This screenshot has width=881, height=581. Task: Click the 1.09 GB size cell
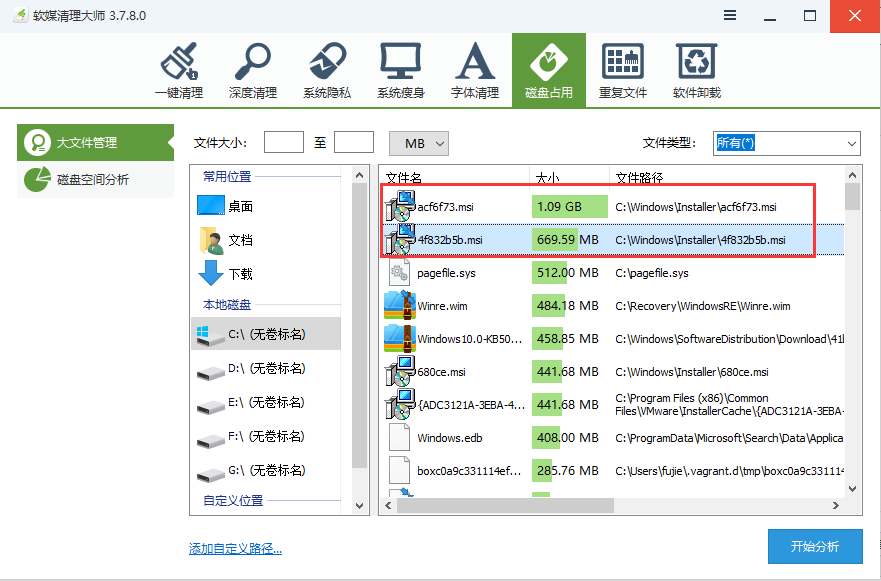point(569,207)
